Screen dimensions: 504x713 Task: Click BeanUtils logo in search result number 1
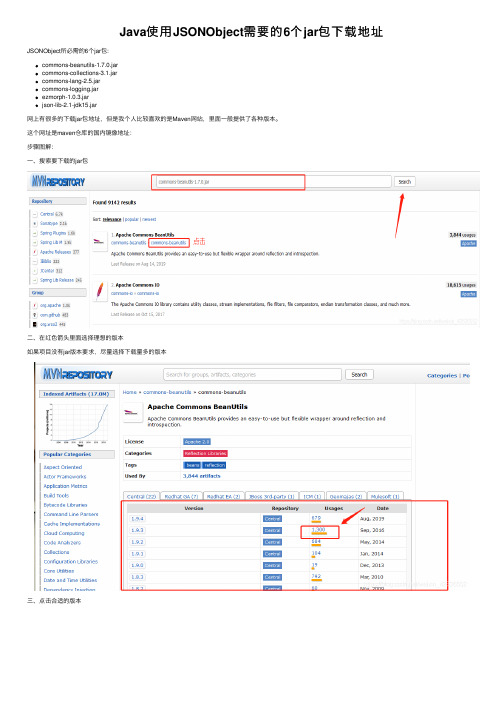tap(99, 241)
